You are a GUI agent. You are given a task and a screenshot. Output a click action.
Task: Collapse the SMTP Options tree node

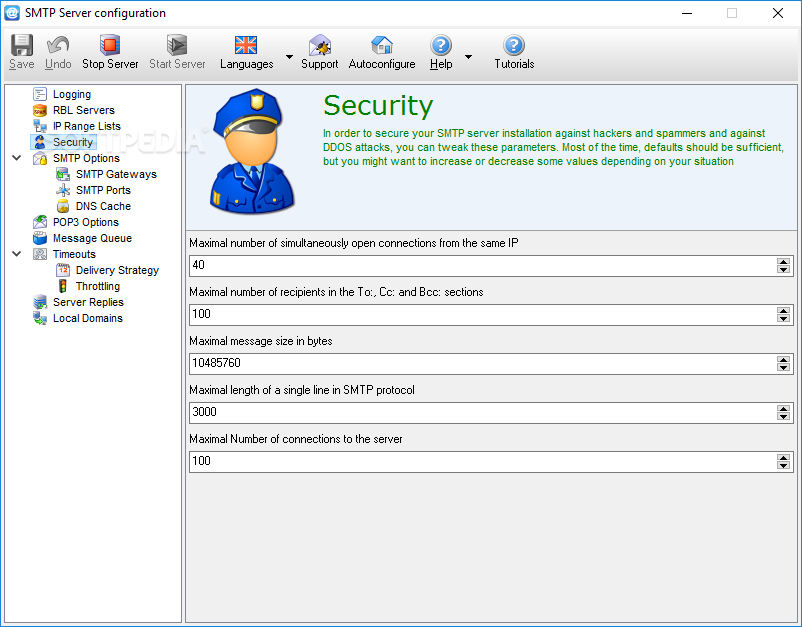click(x=16, y=158)
